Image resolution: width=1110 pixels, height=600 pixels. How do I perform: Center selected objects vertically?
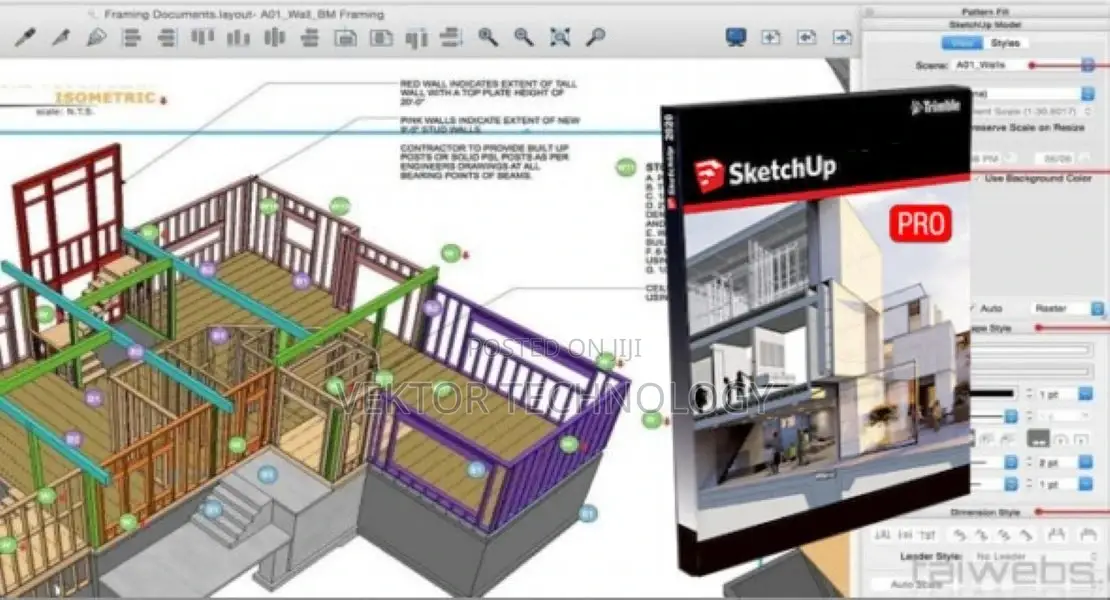tap(274, 37)
